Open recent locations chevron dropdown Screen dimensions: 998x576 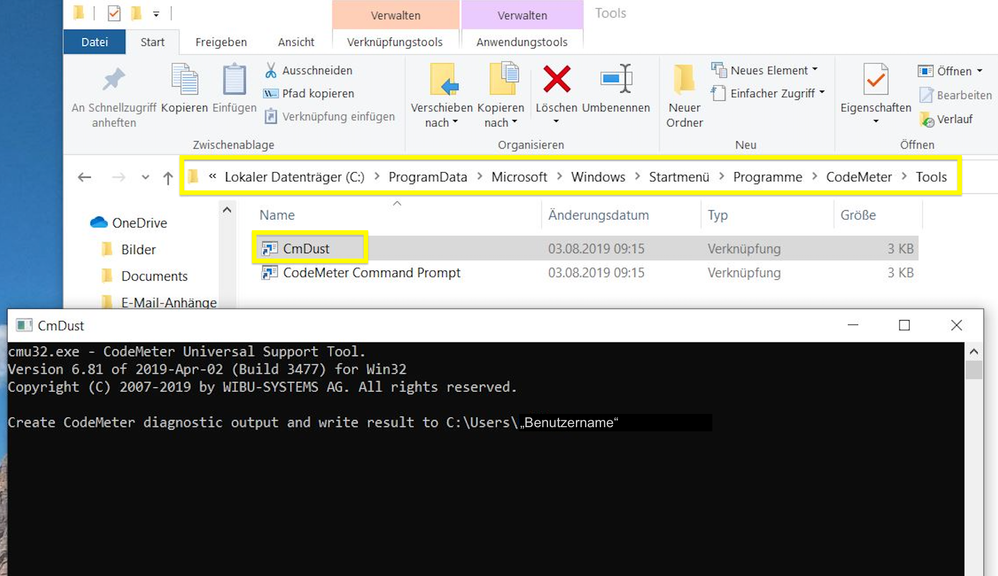[x=145, y=178]
